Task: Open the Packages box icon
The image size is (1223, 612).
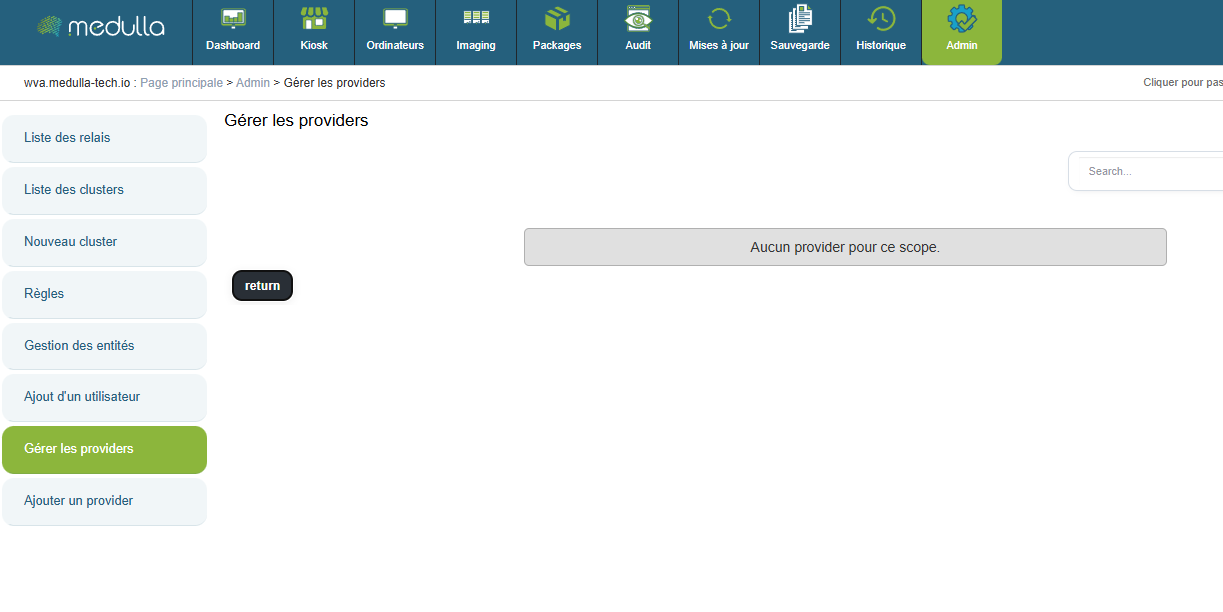Action: [557, 20]
